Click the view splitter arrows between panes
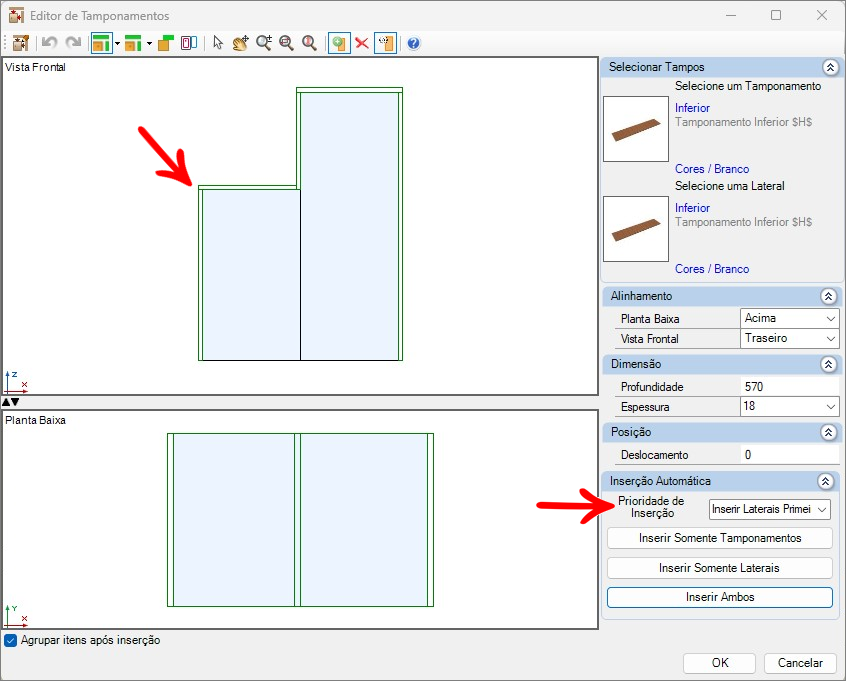Image resolution: width=846 pixels, height=681 pixels. pos(10,402)
